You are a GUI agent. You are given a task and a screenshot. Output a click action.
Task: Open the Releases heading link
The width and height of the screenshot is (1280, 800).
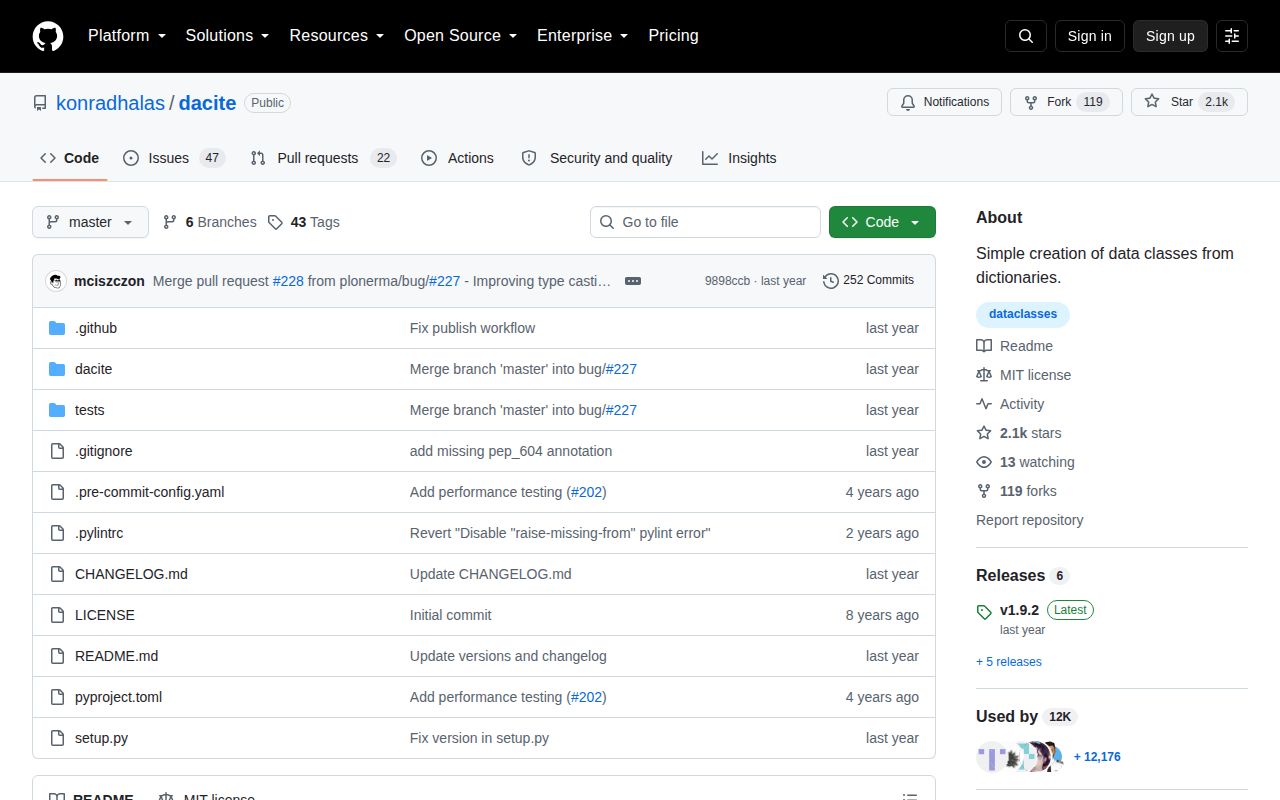click(1022, 576)
